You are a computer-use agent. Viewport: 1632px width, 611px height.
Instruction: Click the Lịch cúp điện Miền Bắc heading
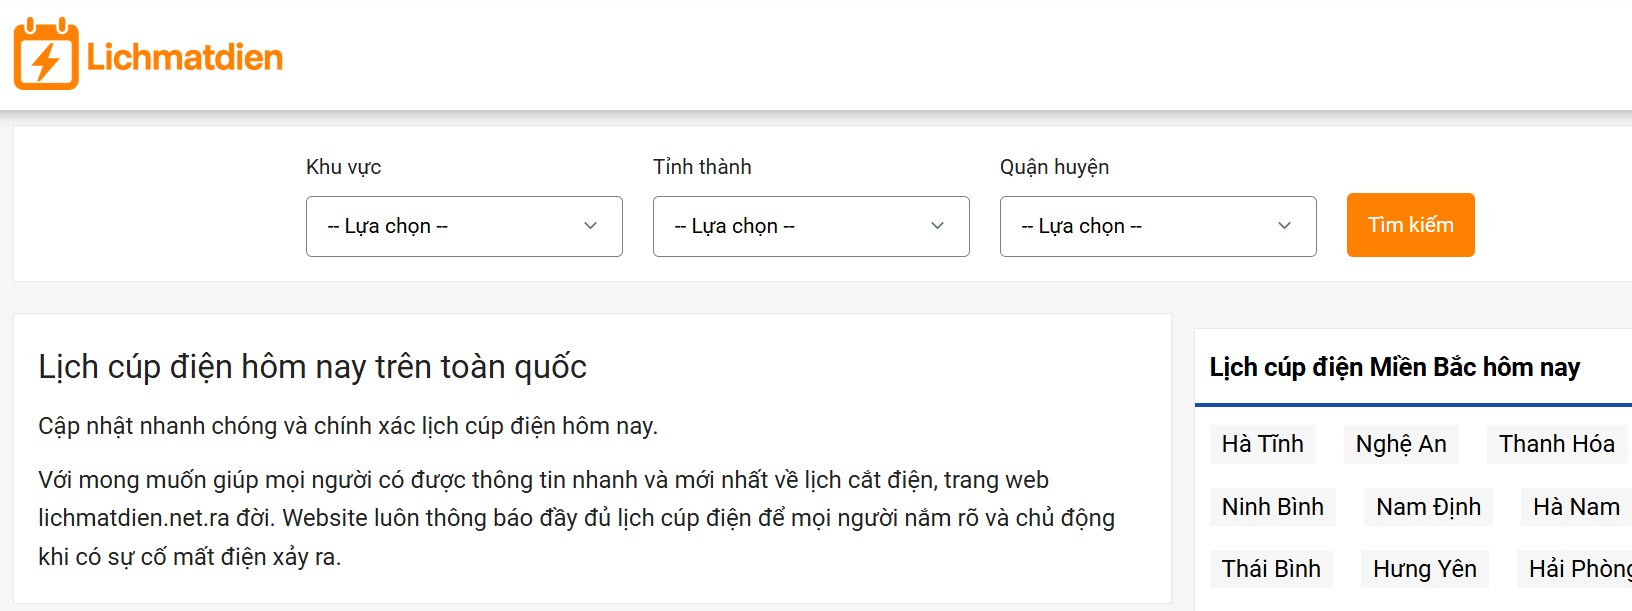(1394, 367)
